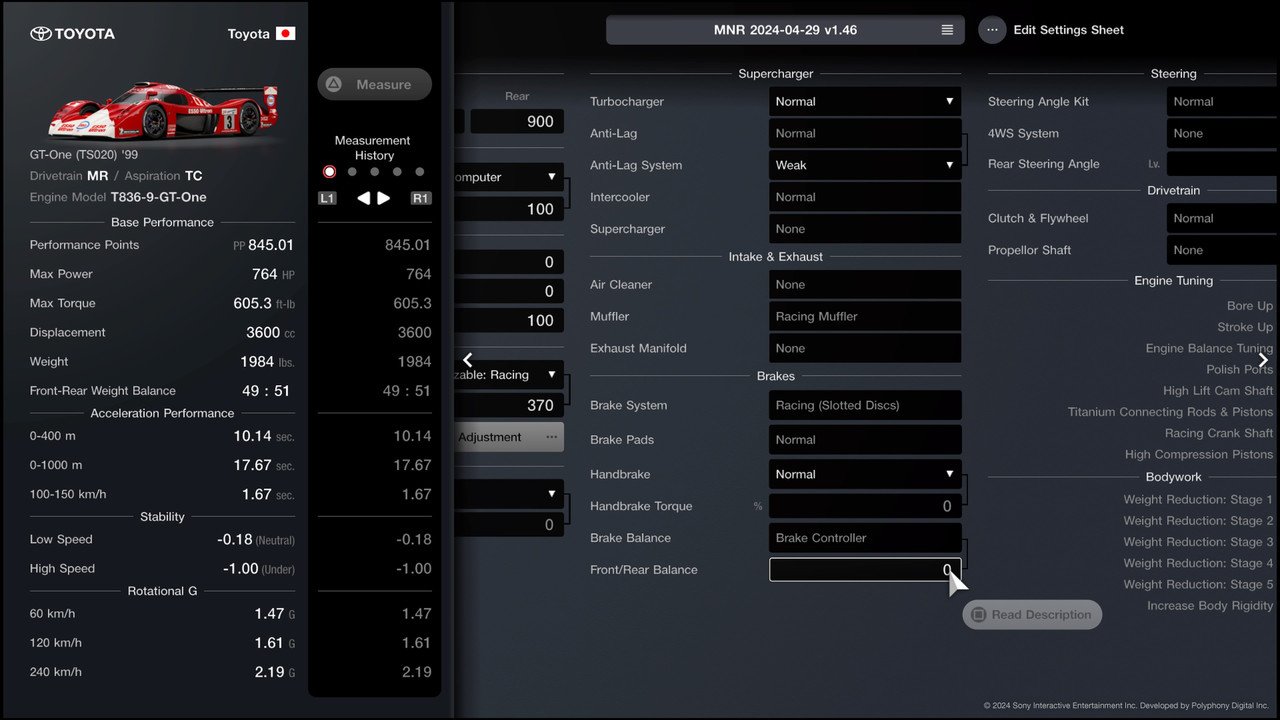Click the Brake Pads Normal field
Screen dimensions: 1280x720
pyautogui.click(x=865, y=439)
